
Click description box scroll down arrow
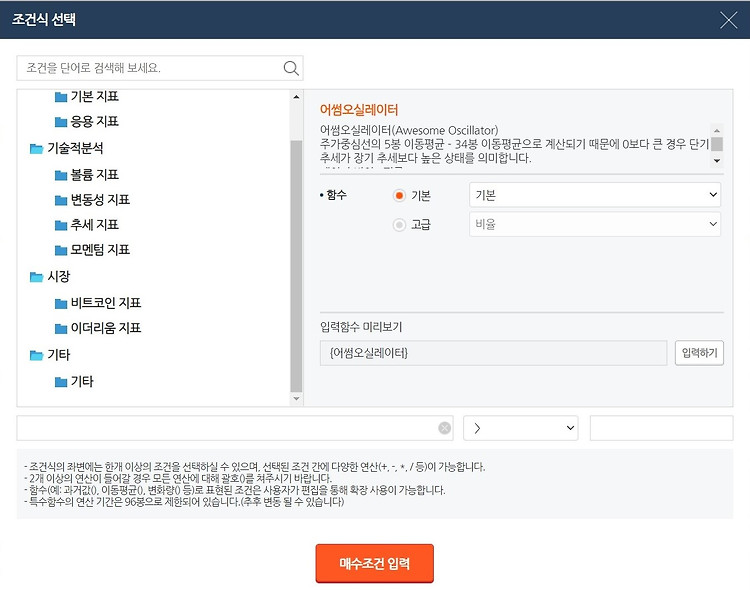pyautogui.click(x=717, y=161)
